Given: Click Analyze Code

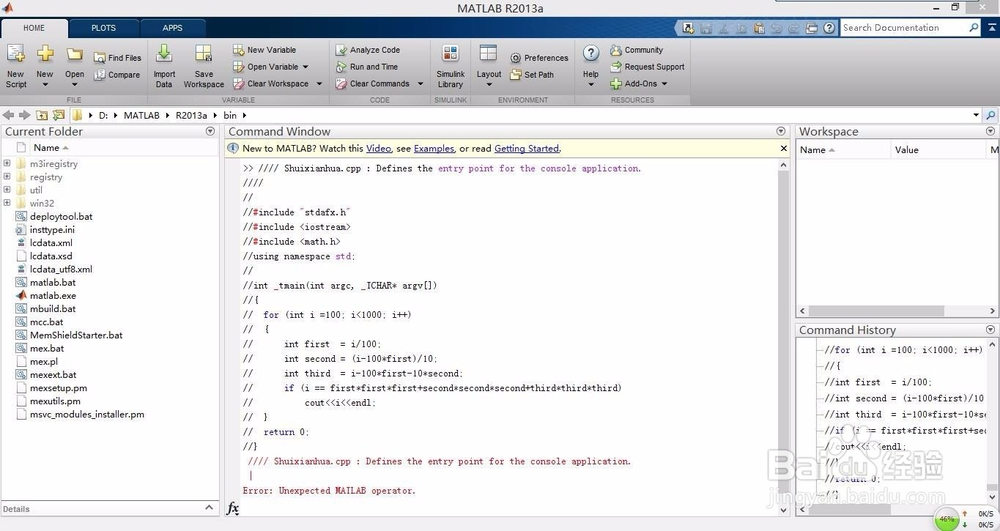Looking at the screenshot, I should click(367, 50).
